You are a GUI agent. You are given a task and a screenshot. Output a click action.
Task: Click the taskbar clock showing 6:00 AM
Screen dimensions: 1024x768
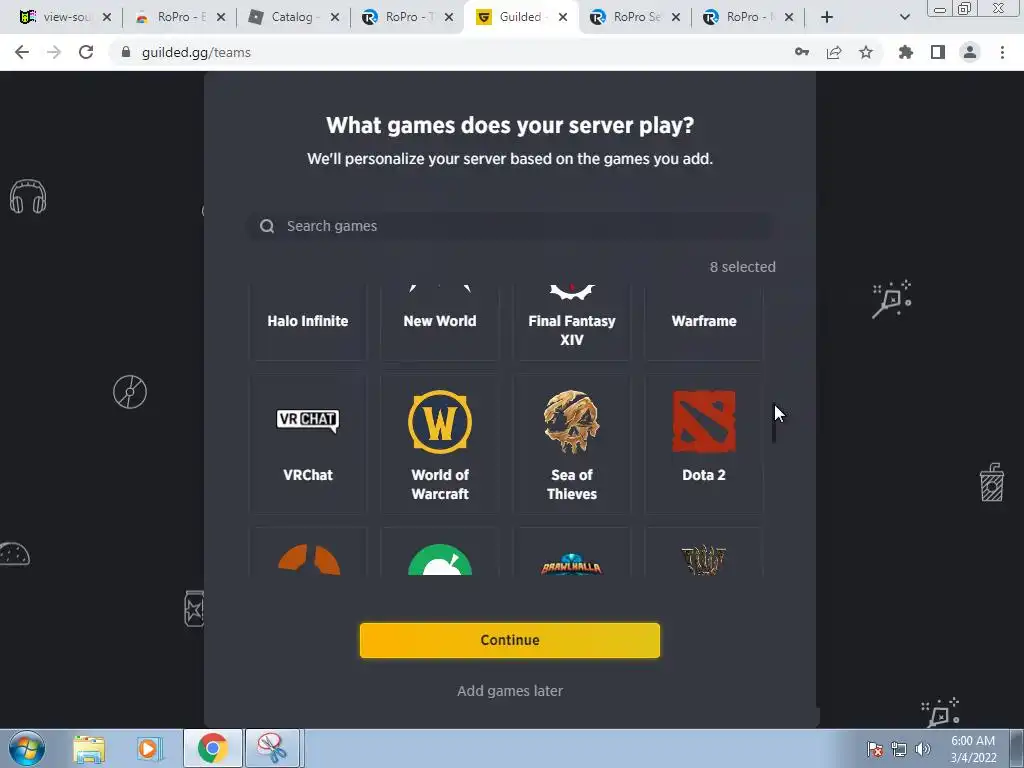pyautogui.click(x=973, y=748)
